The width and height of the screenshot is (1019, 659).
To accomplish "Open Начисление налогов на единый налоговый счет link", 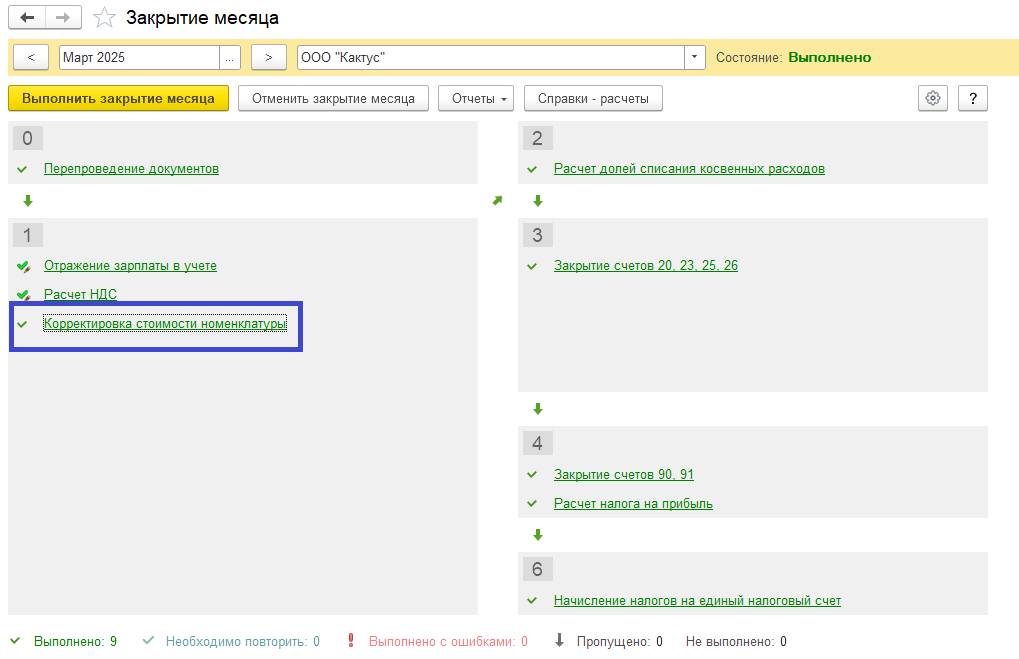I will (697, 601).
